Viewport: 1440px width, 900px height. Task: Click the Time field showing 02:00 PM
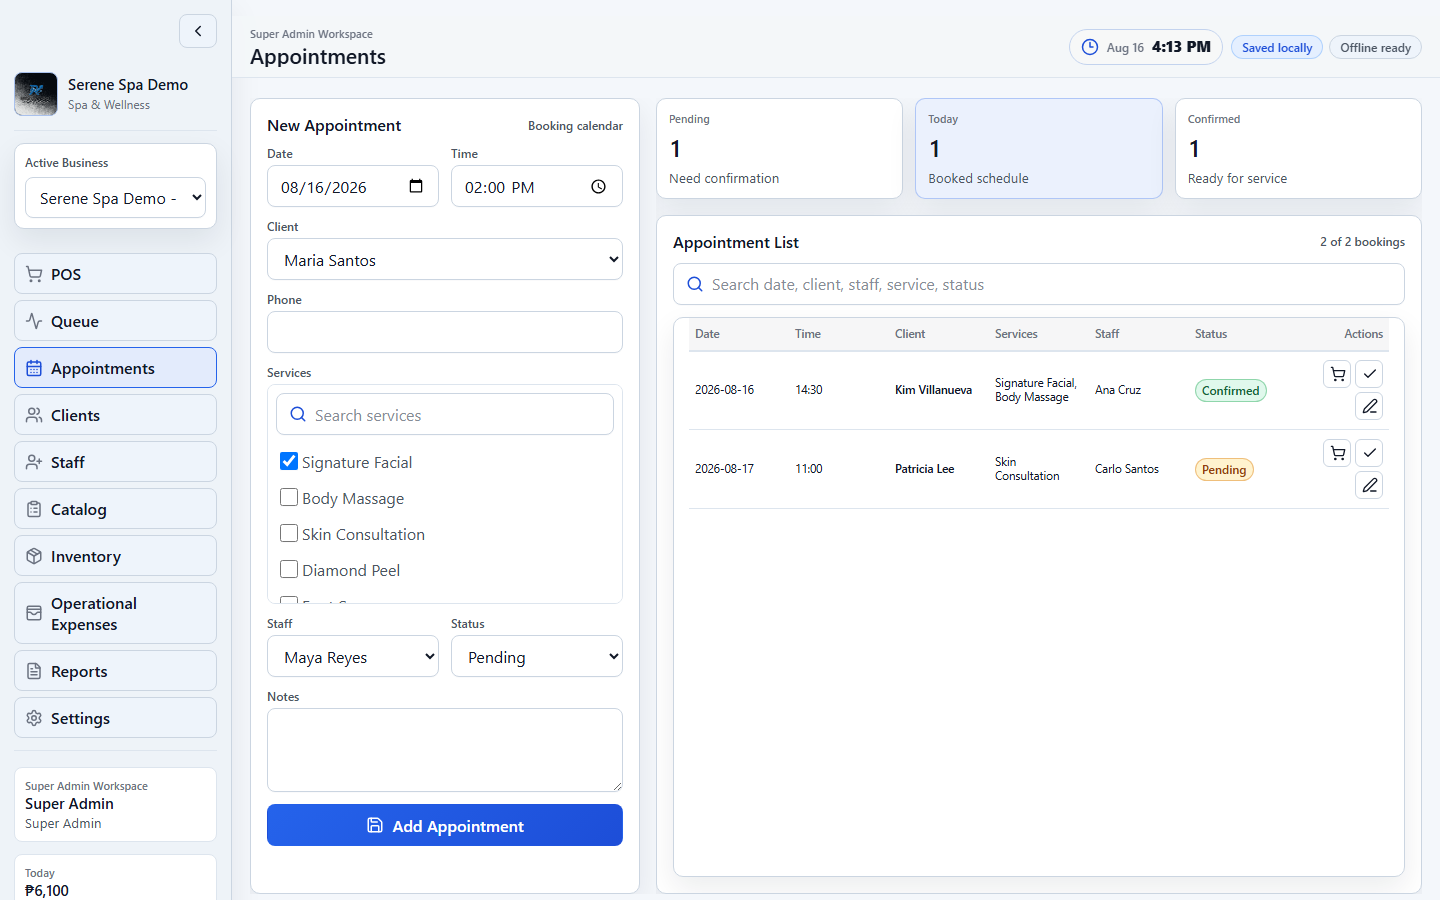537,186
